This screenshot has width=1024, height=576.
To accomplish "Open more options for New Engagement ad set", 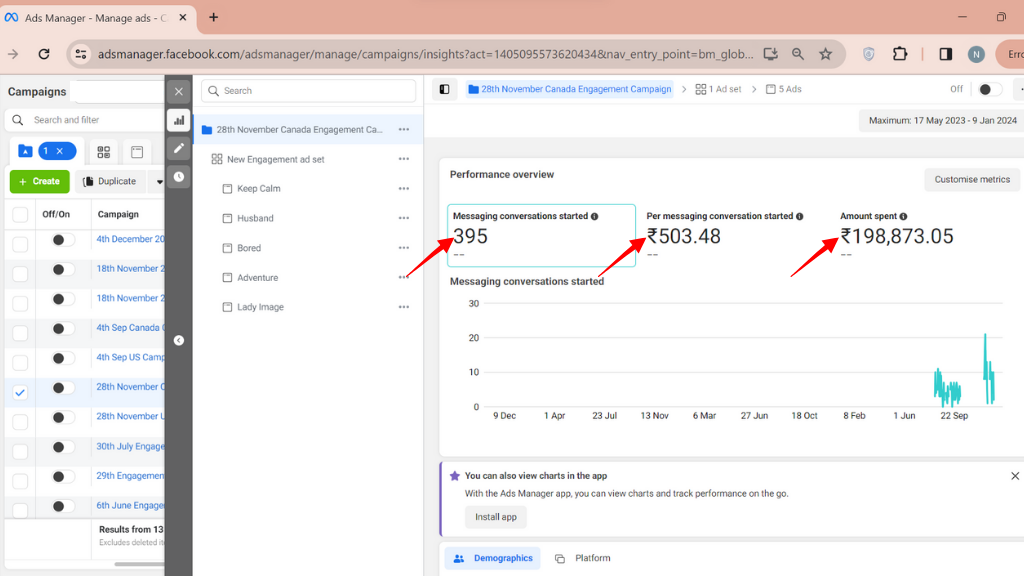I will (x=404, y=159).
